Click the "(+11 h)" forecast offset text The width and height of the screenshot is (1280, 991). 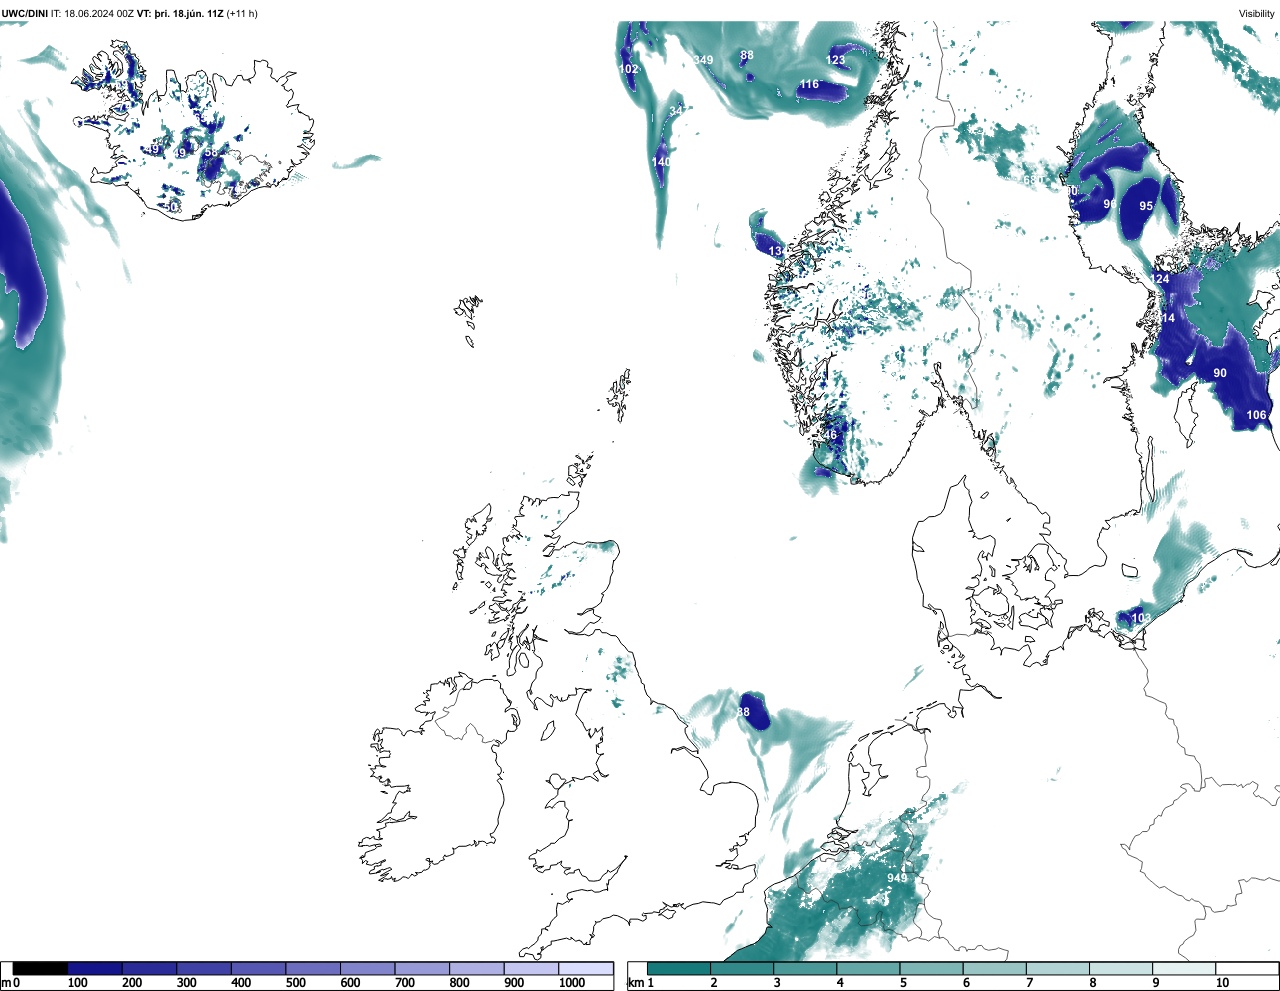point(242,13)
